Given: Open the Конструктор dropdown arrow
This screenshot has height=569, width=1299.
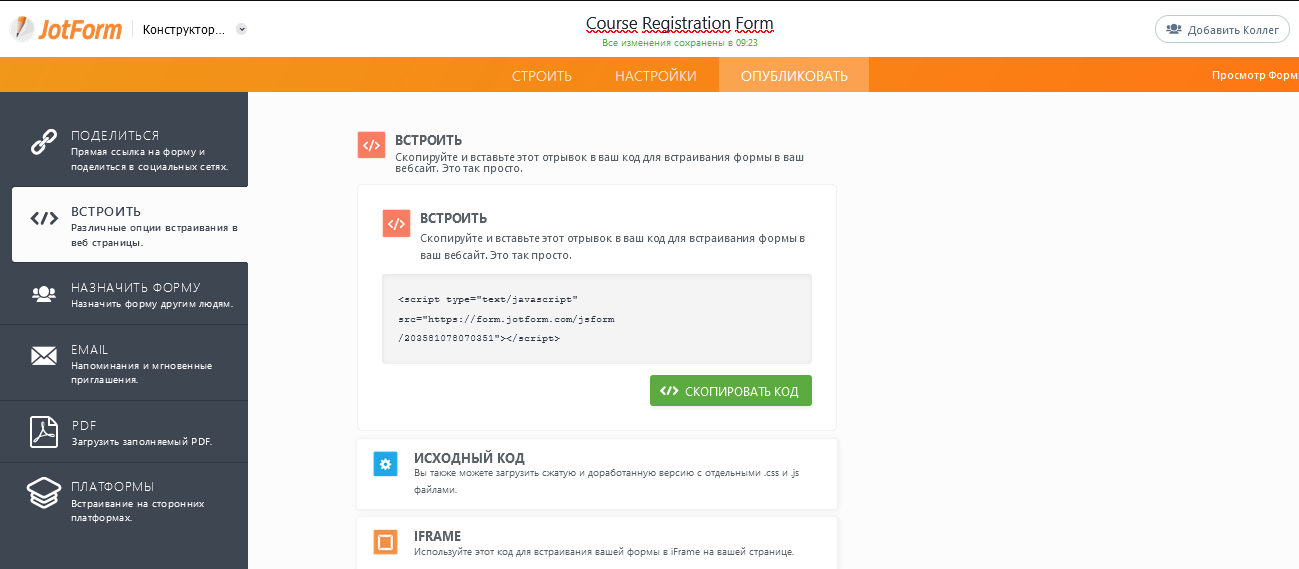Looking at the screenshot, I should 242,29.
